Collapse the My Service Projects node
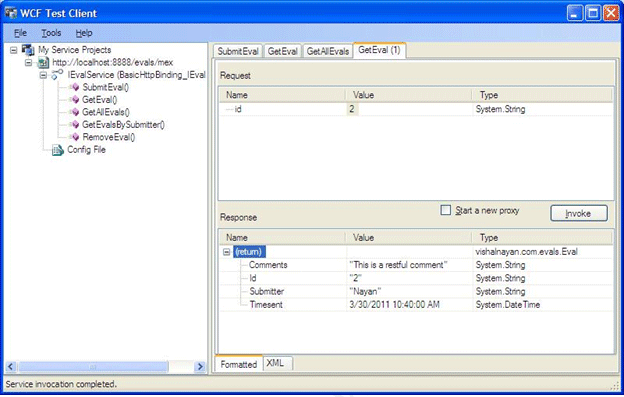Image resolution: width=624 pixels, height=397 pixels. tap(14, 50)
